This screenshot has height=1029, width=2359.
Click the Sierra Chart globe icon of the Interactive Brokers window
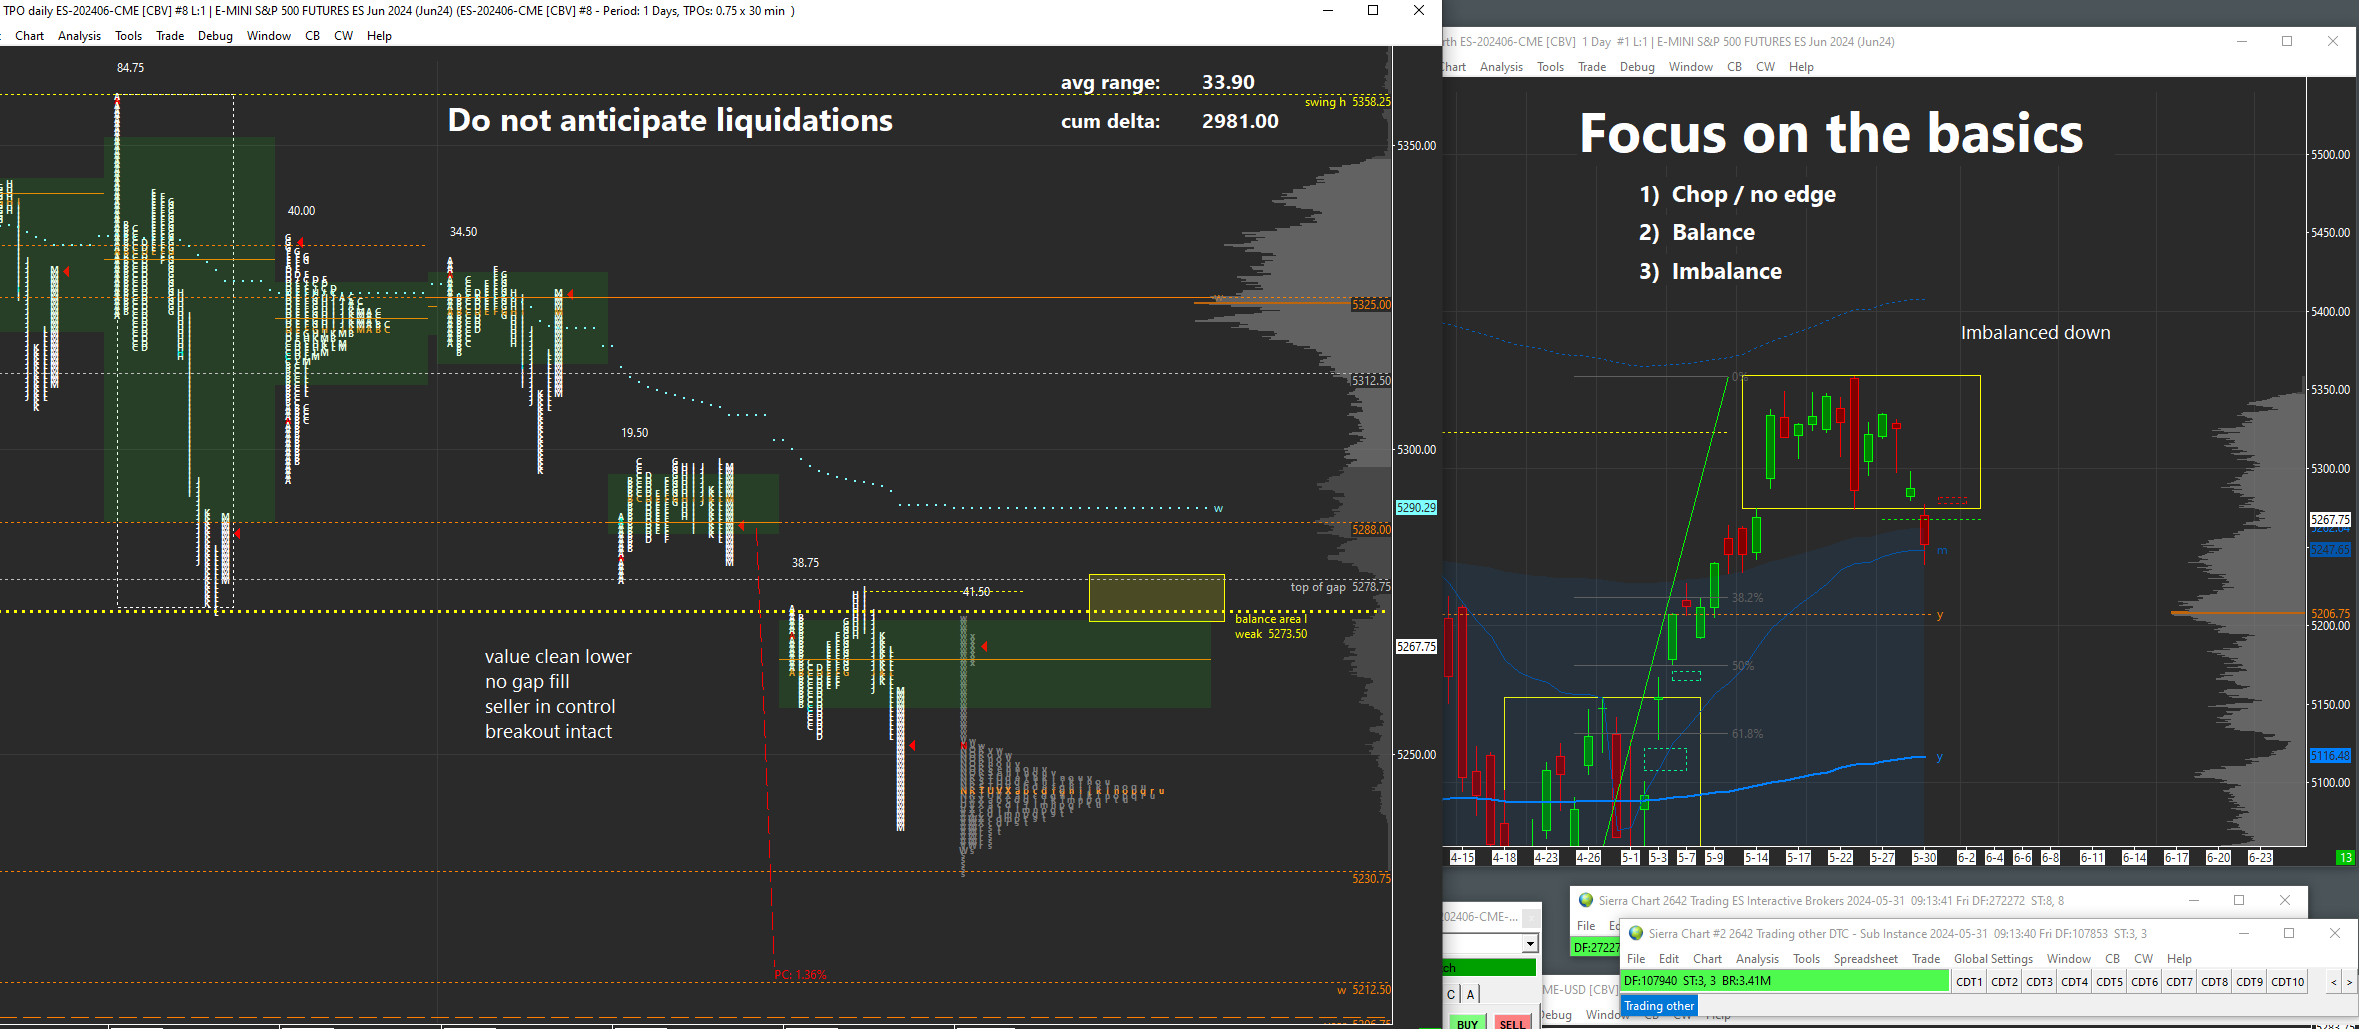pyautogui.click(x=1585, y=900)
